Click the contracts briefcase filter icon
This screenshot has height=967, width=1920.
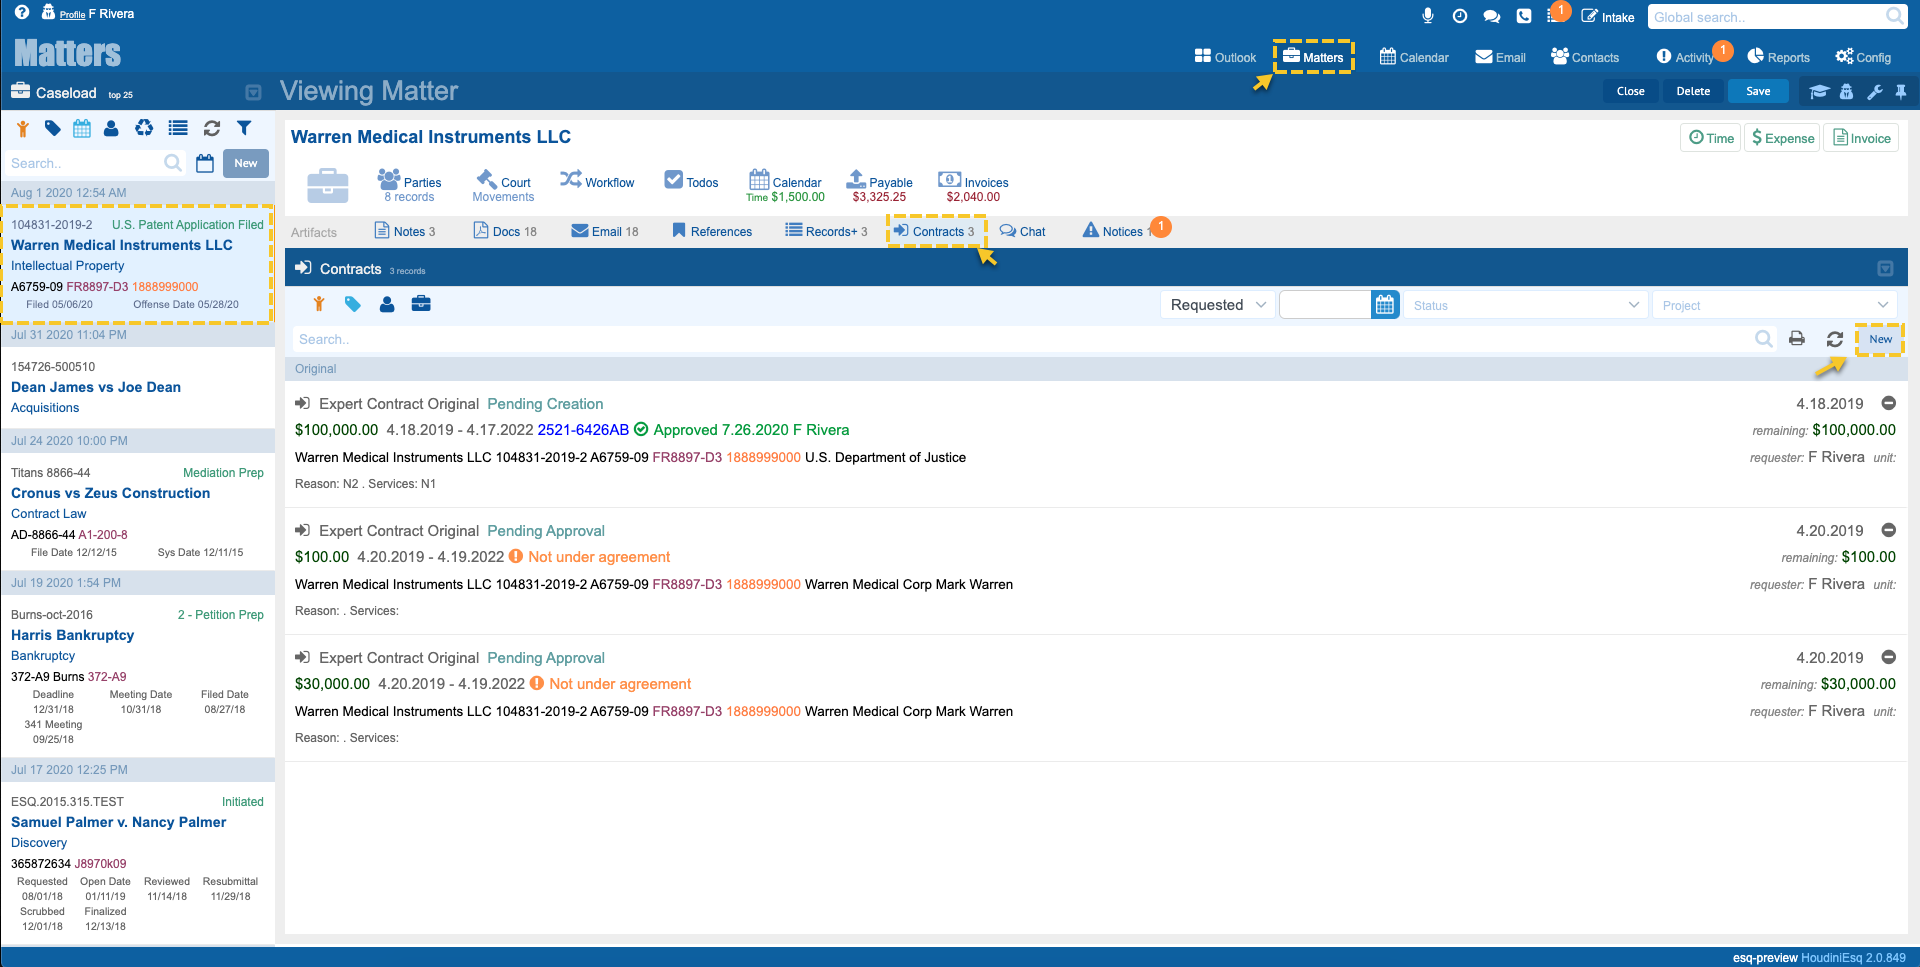coord(421,304)
